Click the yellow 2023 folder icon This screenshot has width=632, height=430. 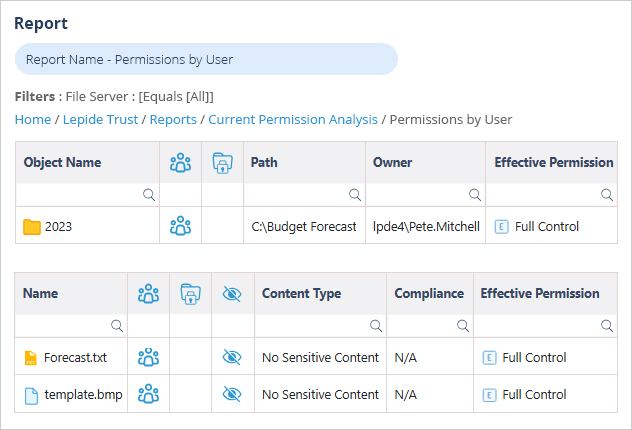[x=32, y=226]
